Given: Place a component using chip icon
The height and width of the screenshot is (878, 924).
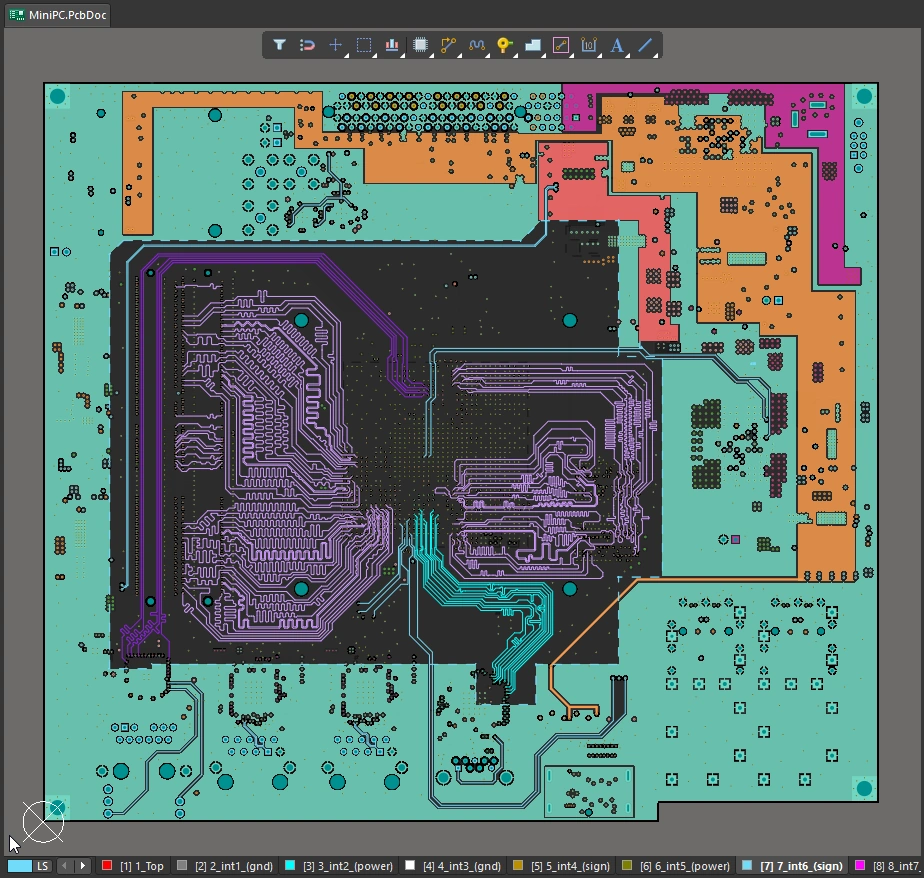Looking at the screenshot, I should (x=420, y=45).
